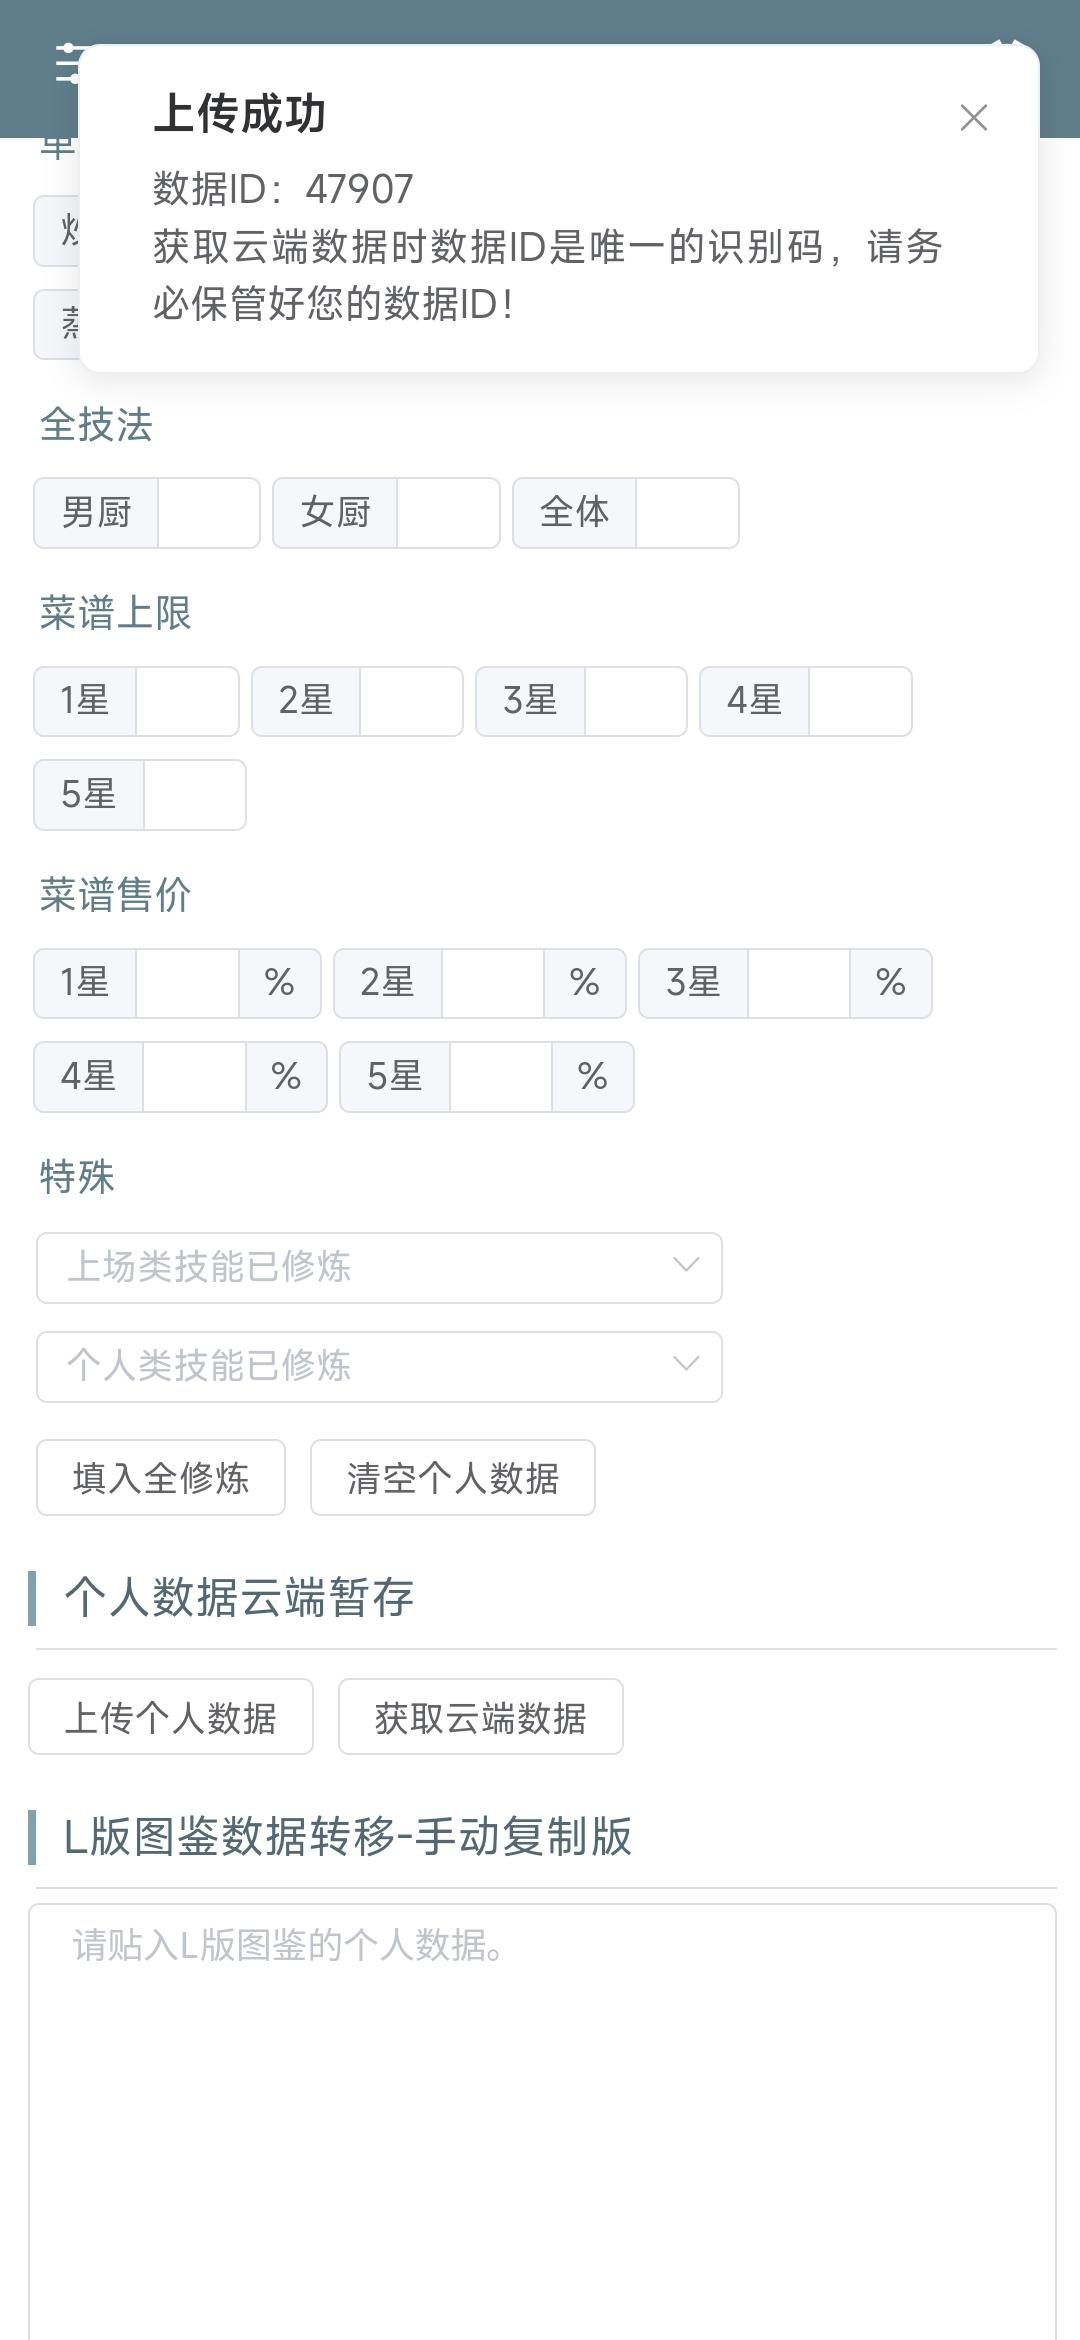Focus the 女厨 input field
1080x2340 pixels.
(x=448, y=513)
